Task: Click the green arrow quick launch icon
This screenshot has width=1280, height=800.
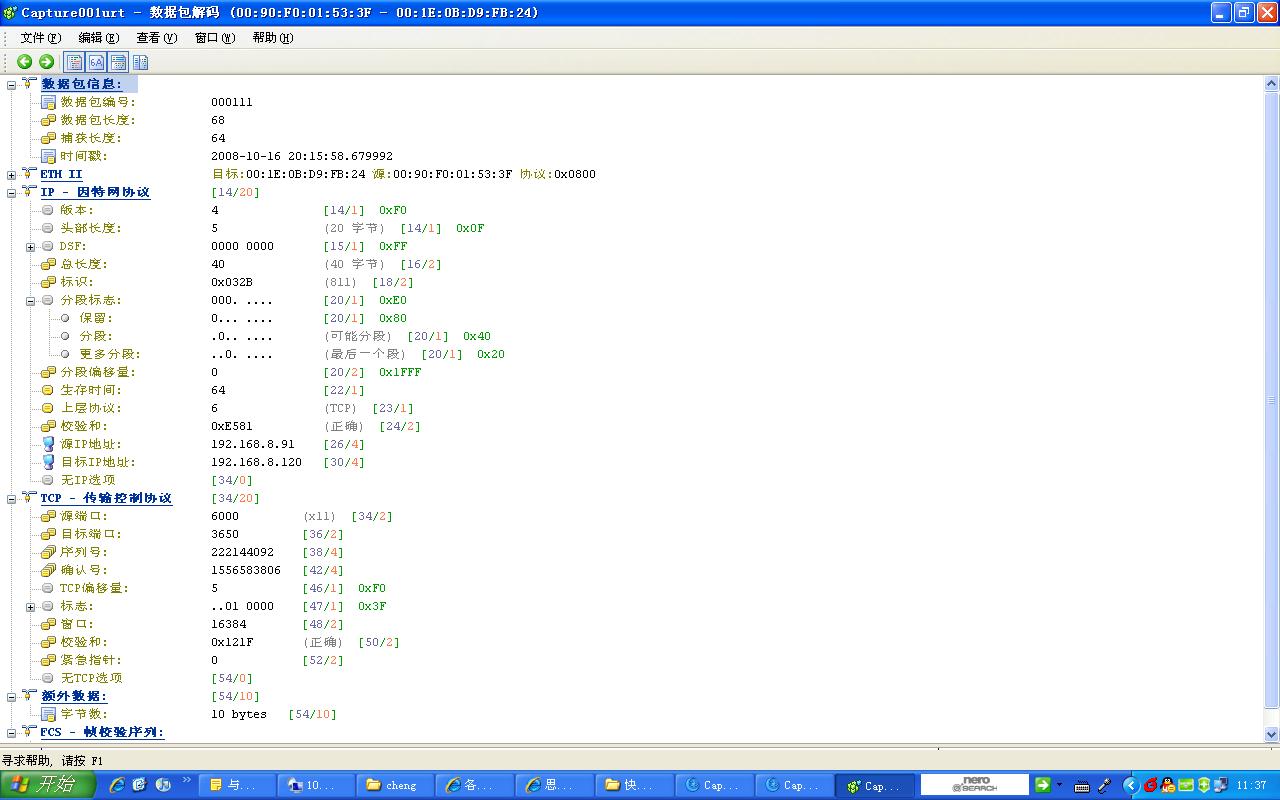Action: point(1045,785)
